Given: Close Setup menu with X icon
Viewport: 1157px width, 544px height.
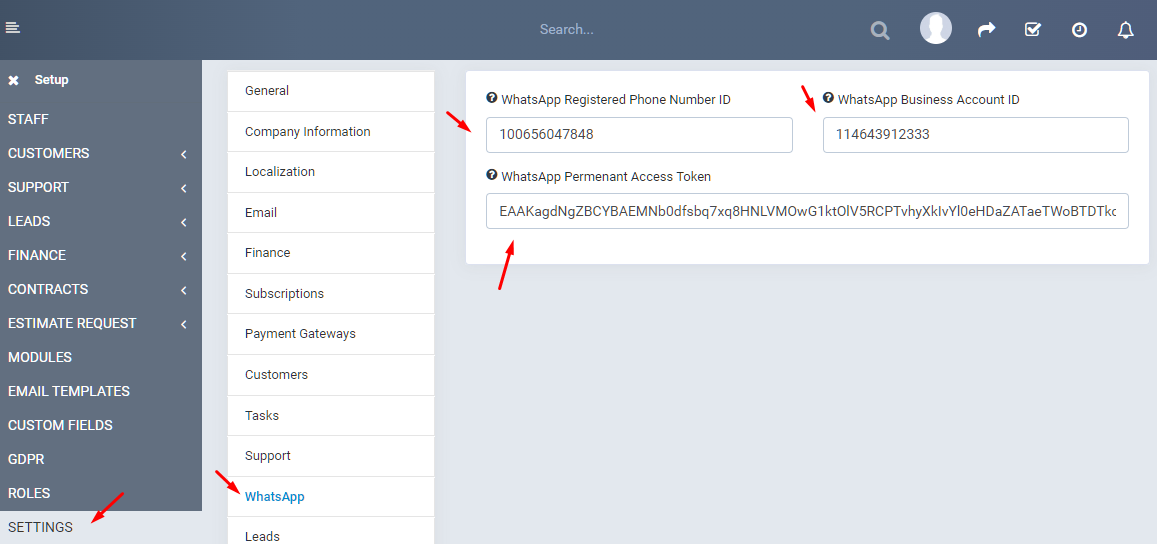Looking at the screenshot, I should point(13,80).
